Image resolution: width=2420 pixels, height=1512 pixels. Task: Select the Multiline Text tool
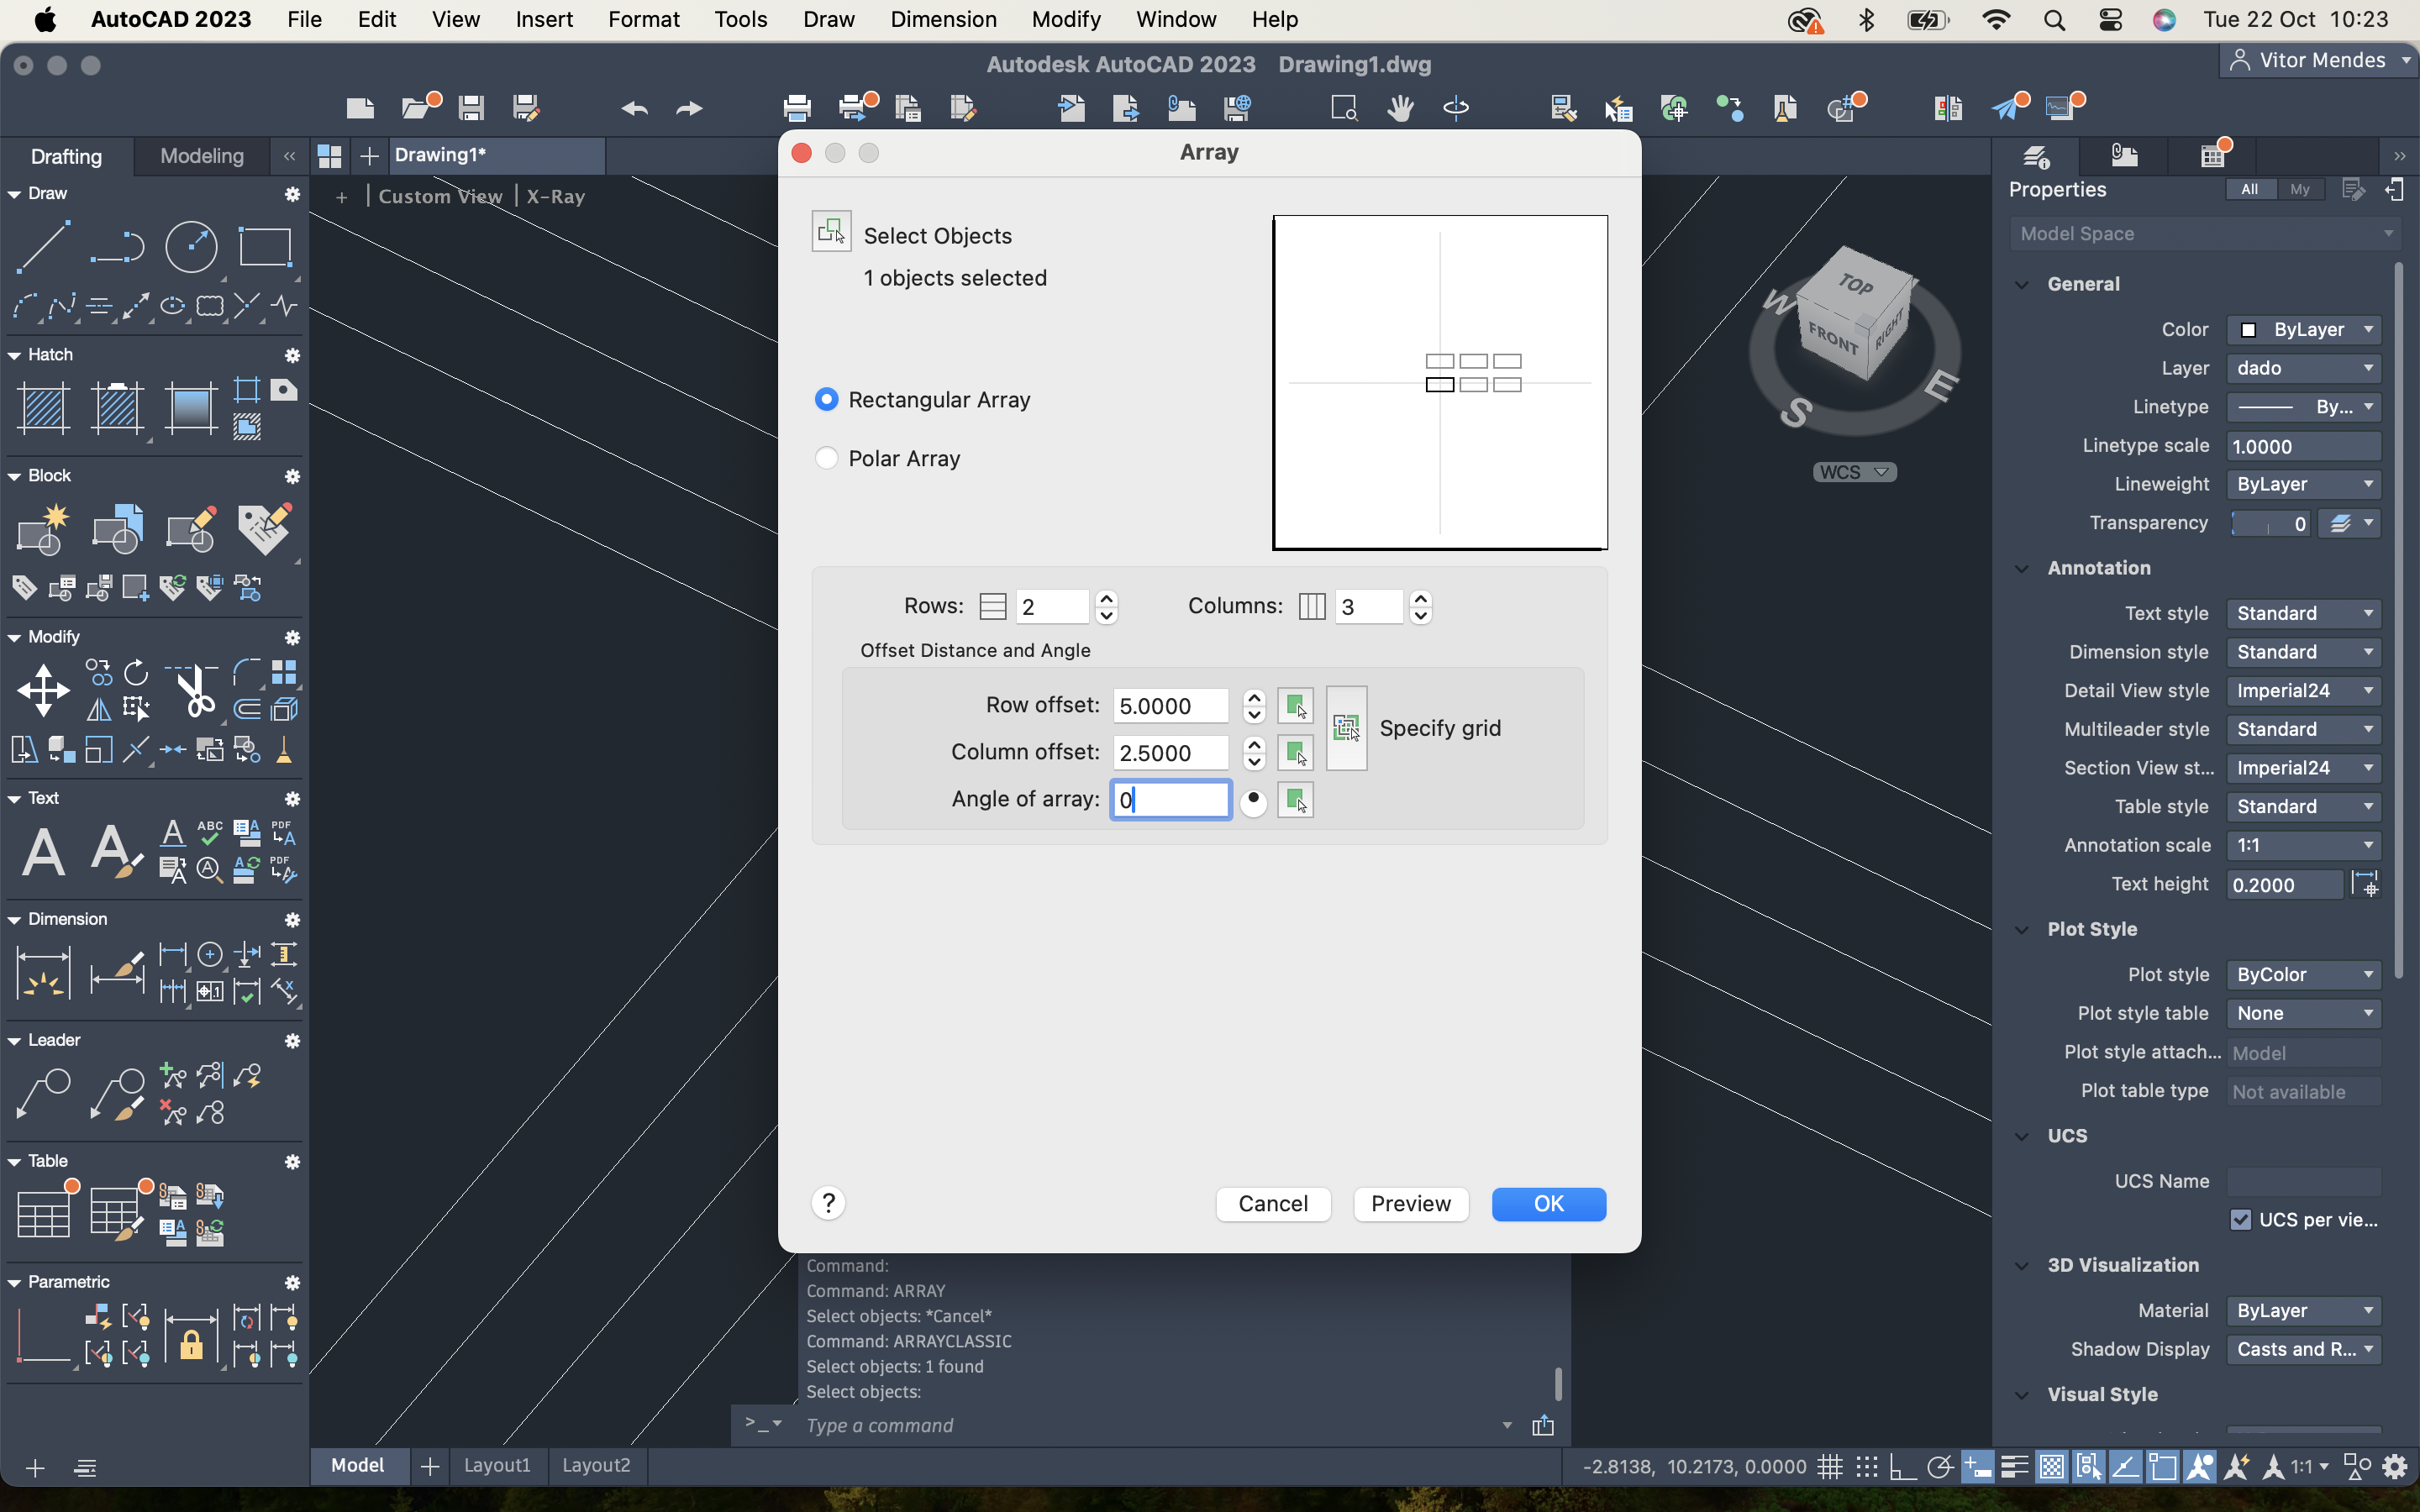point(43,851)
